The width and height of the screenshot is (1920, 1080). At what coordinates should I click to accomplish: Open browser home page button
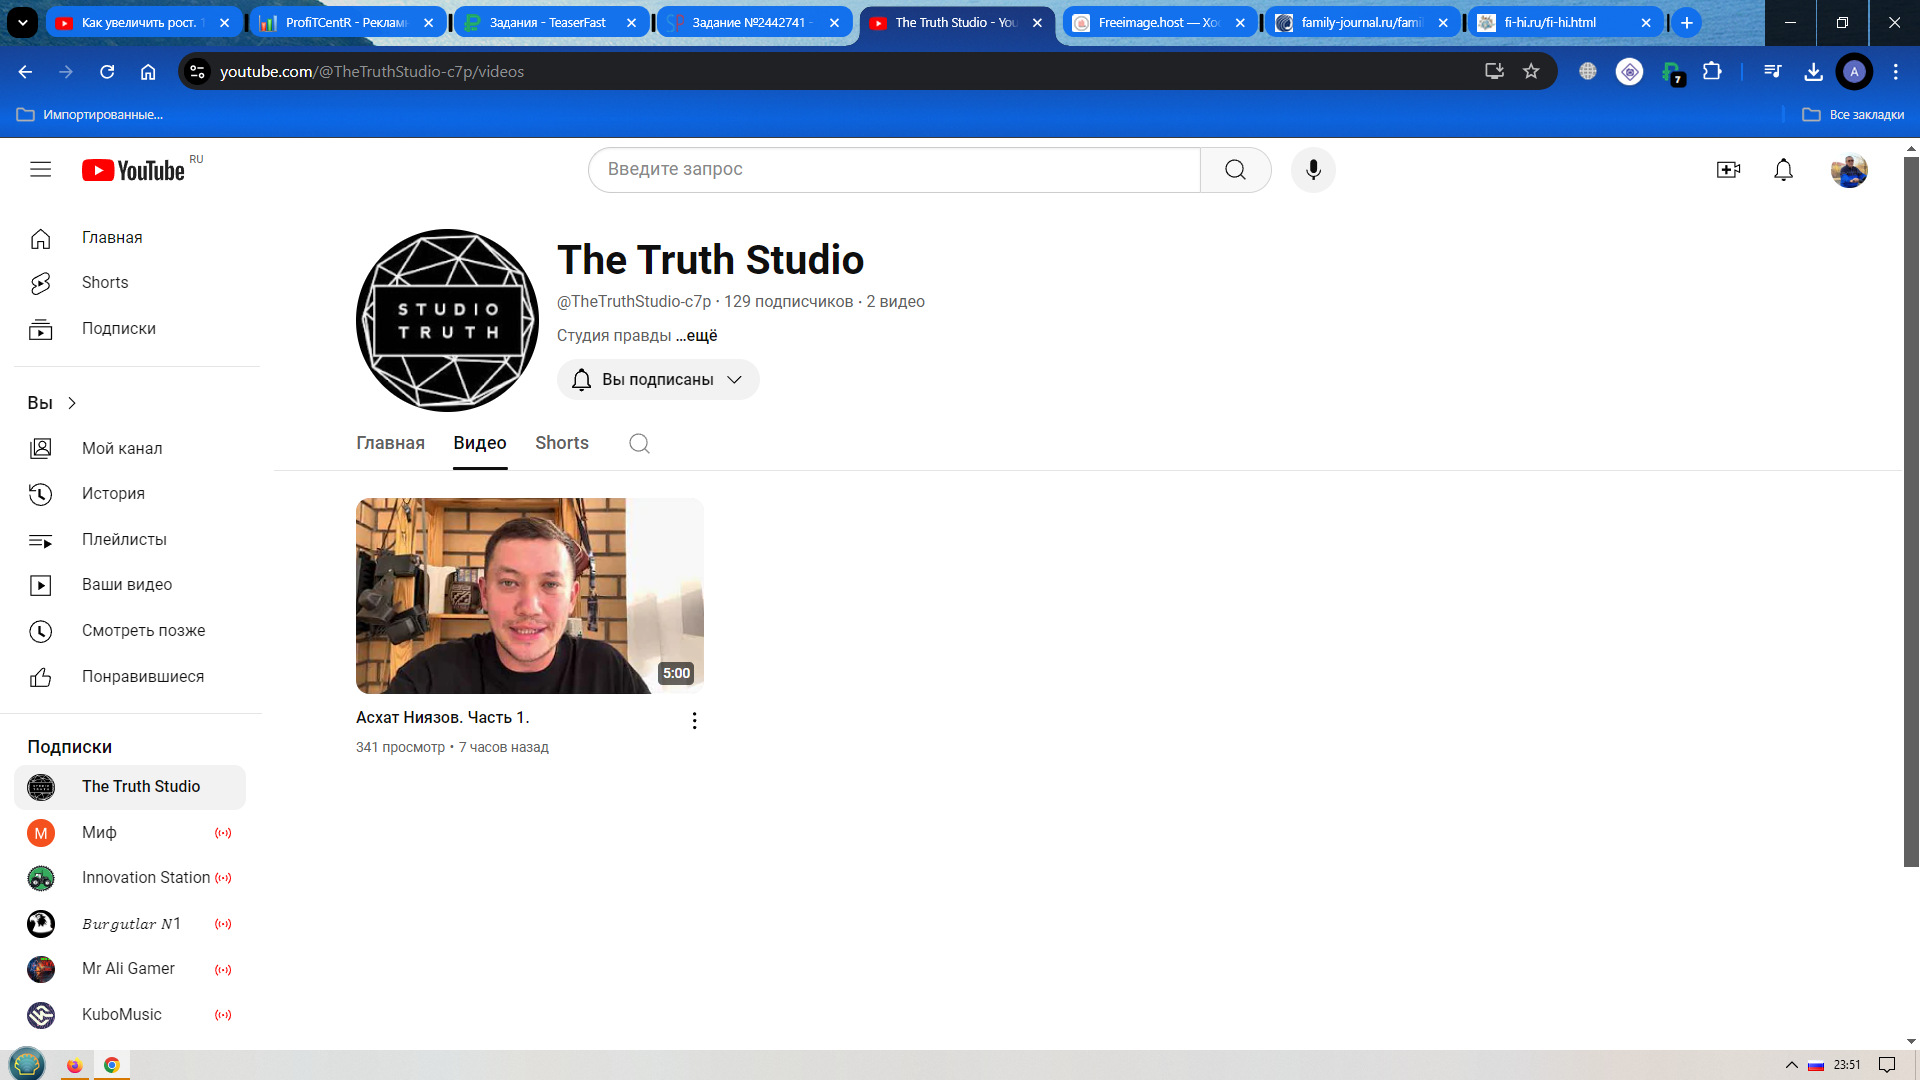(x=148, y=72)
